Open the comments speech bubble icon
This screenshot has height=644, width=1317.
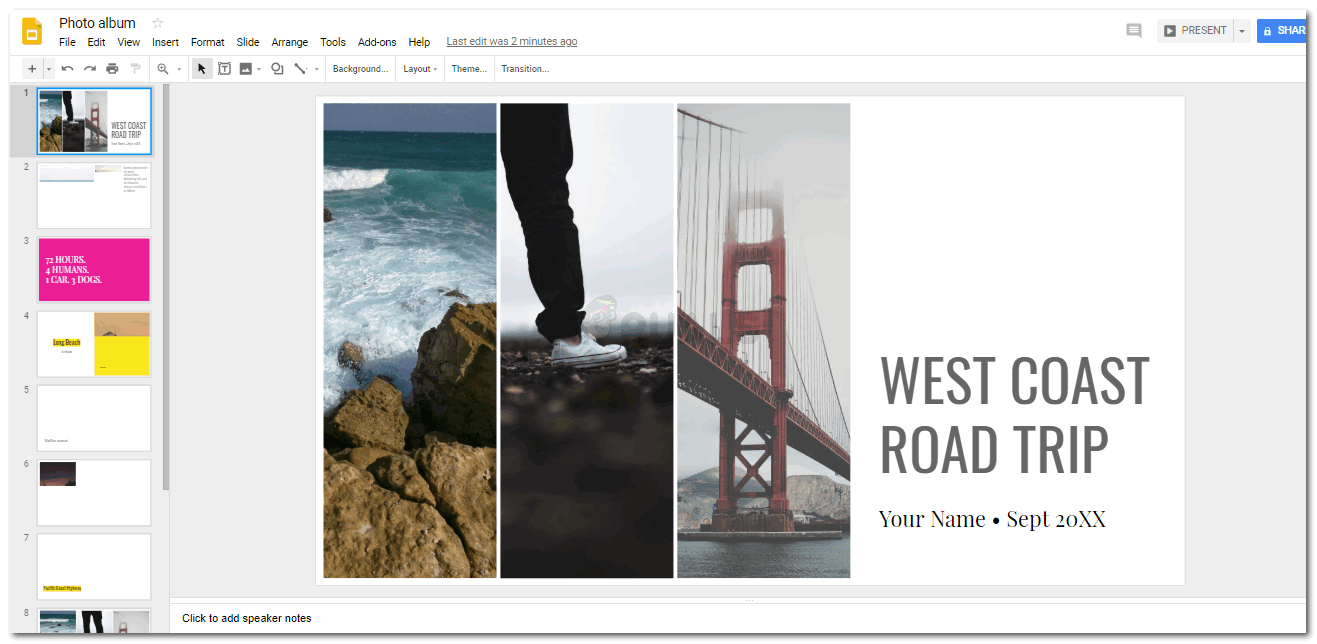click(x=1134, y=31)
